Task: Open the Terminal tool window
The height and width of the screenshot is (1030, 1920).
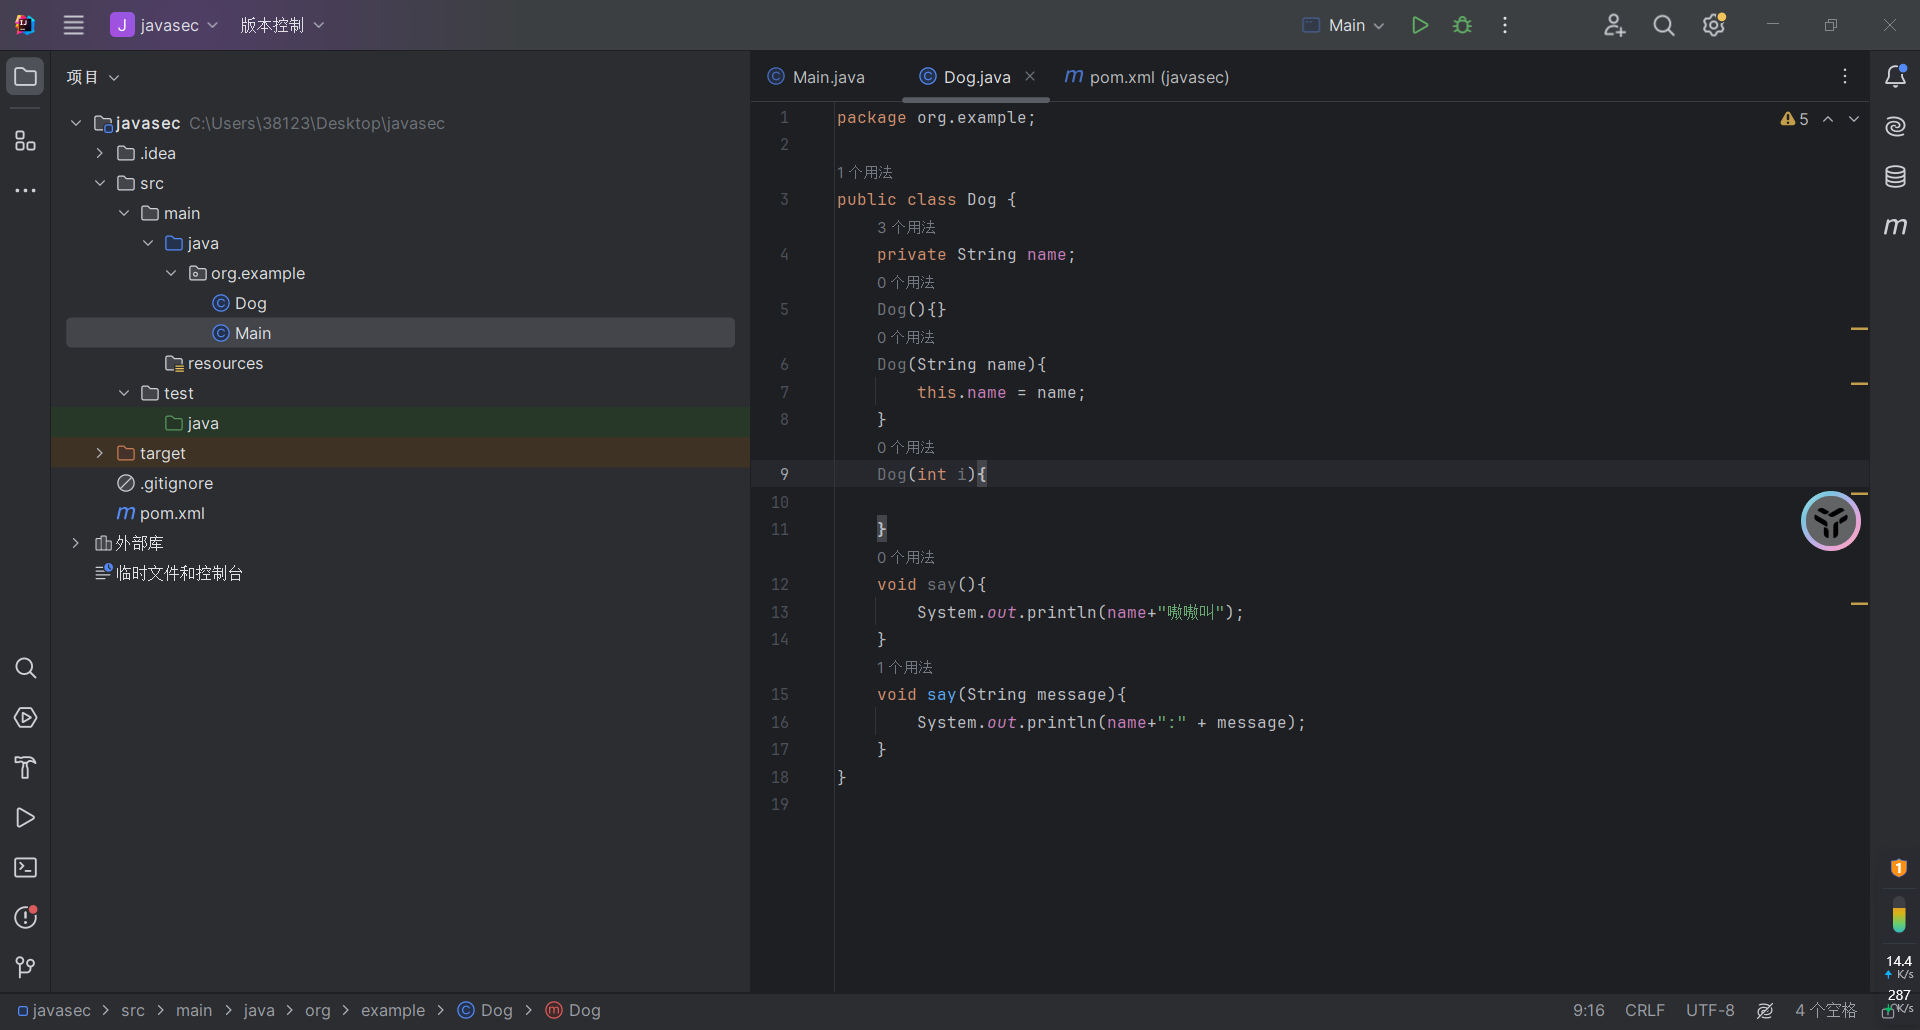Action: (x=25, y=868)
